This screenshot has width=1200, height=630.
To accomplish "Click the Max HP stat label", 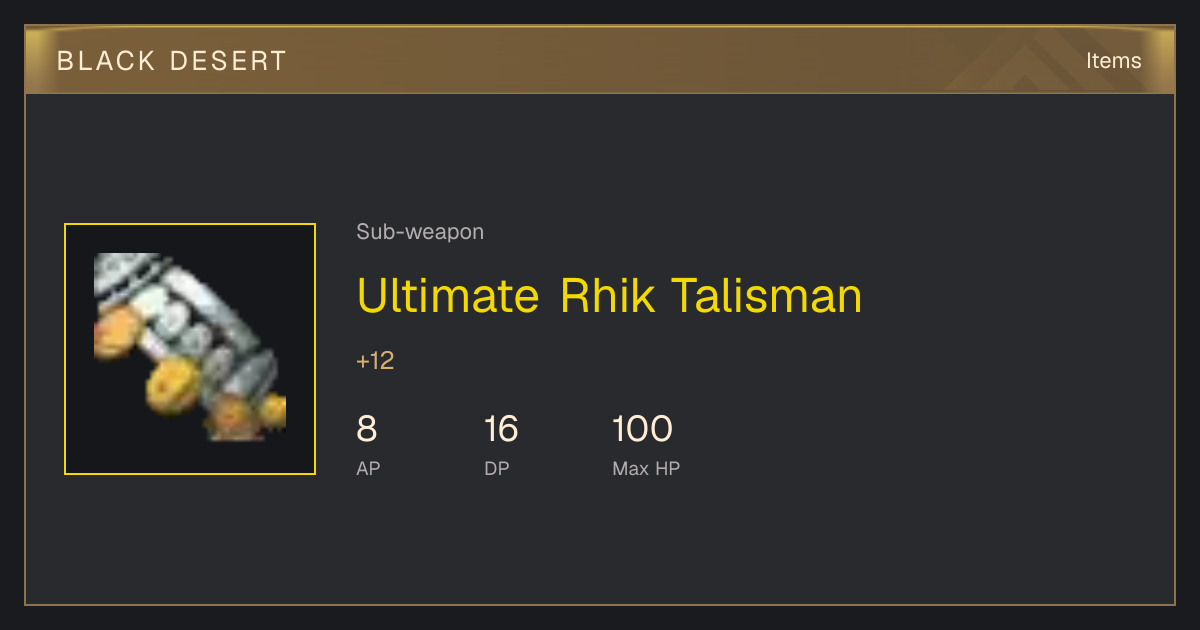I will click(646, 468).
